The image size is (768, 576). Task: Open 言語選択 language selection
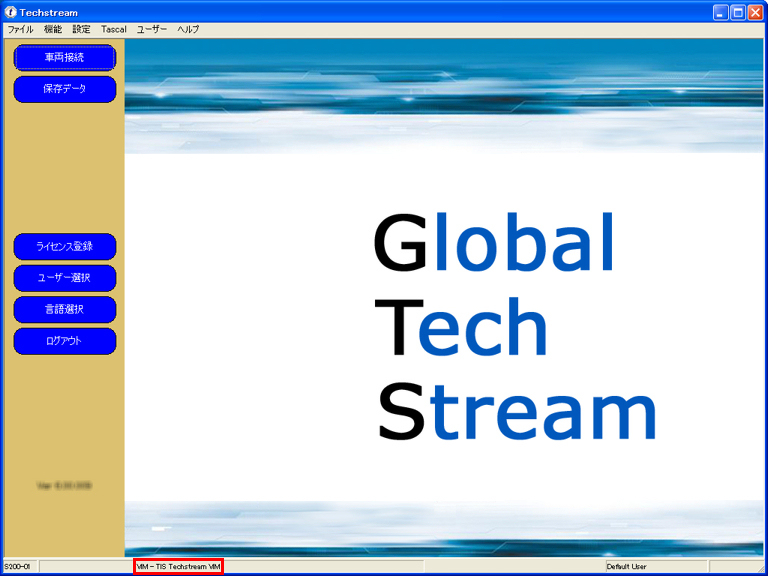pyautogui.click(x=65, y=310)
